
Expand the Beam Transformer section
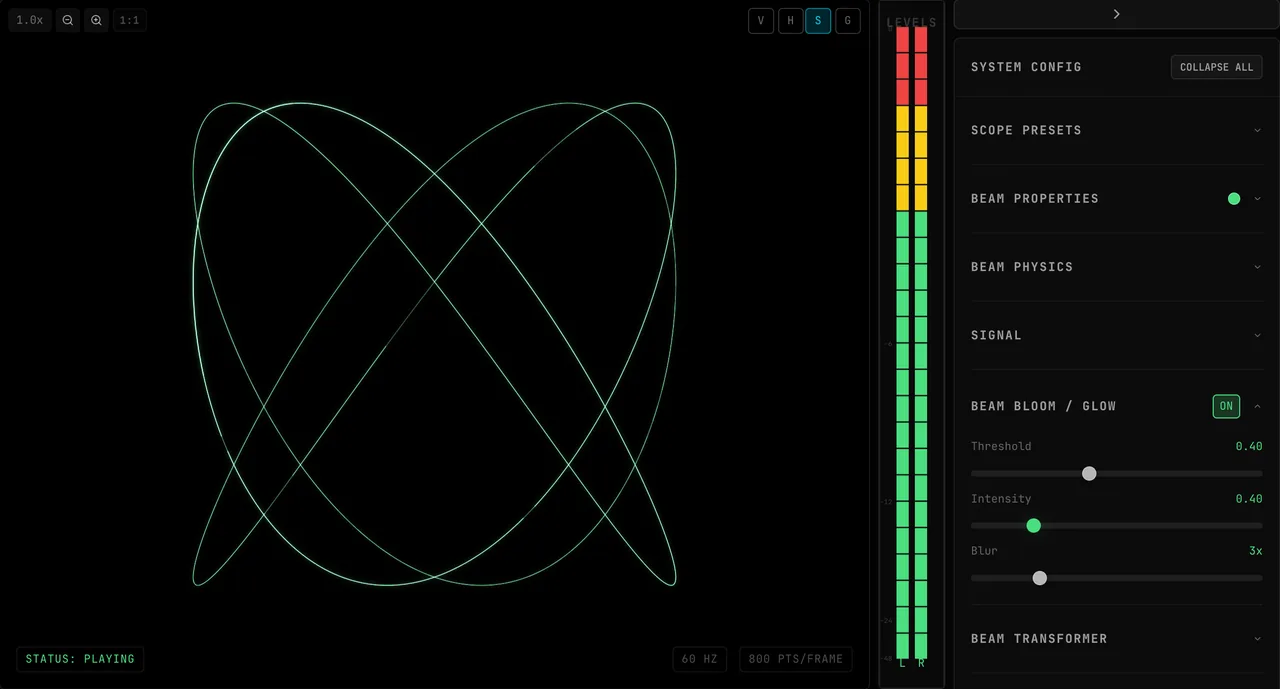tap(1117, 638)
